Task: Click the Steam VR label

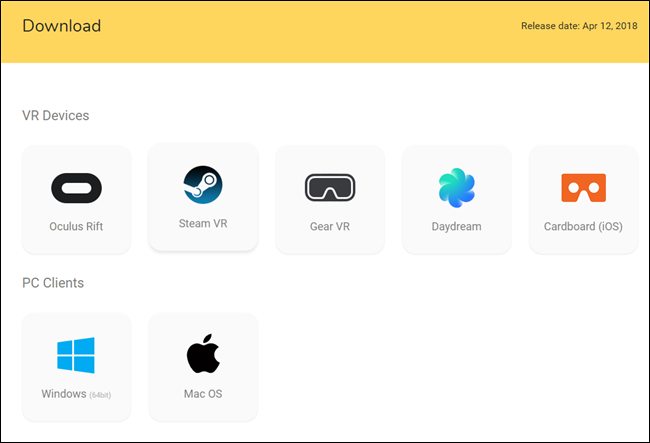Action: (203, 223)
